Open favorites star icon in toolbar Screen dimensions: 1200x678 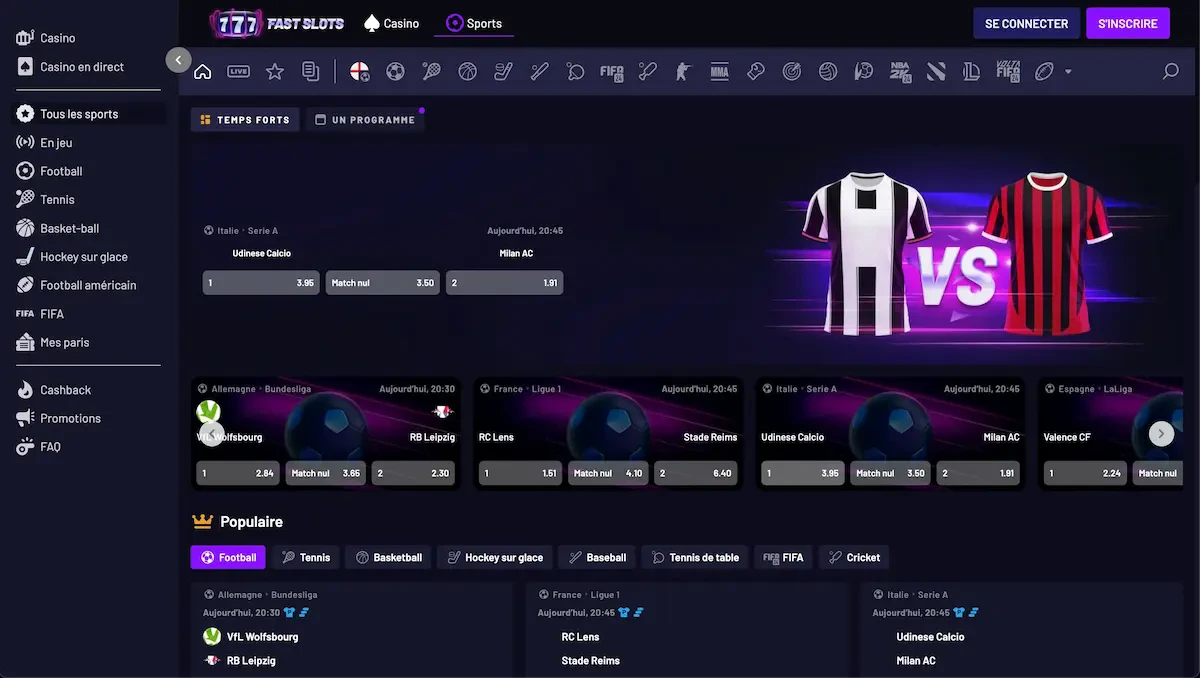pos(274,72)
